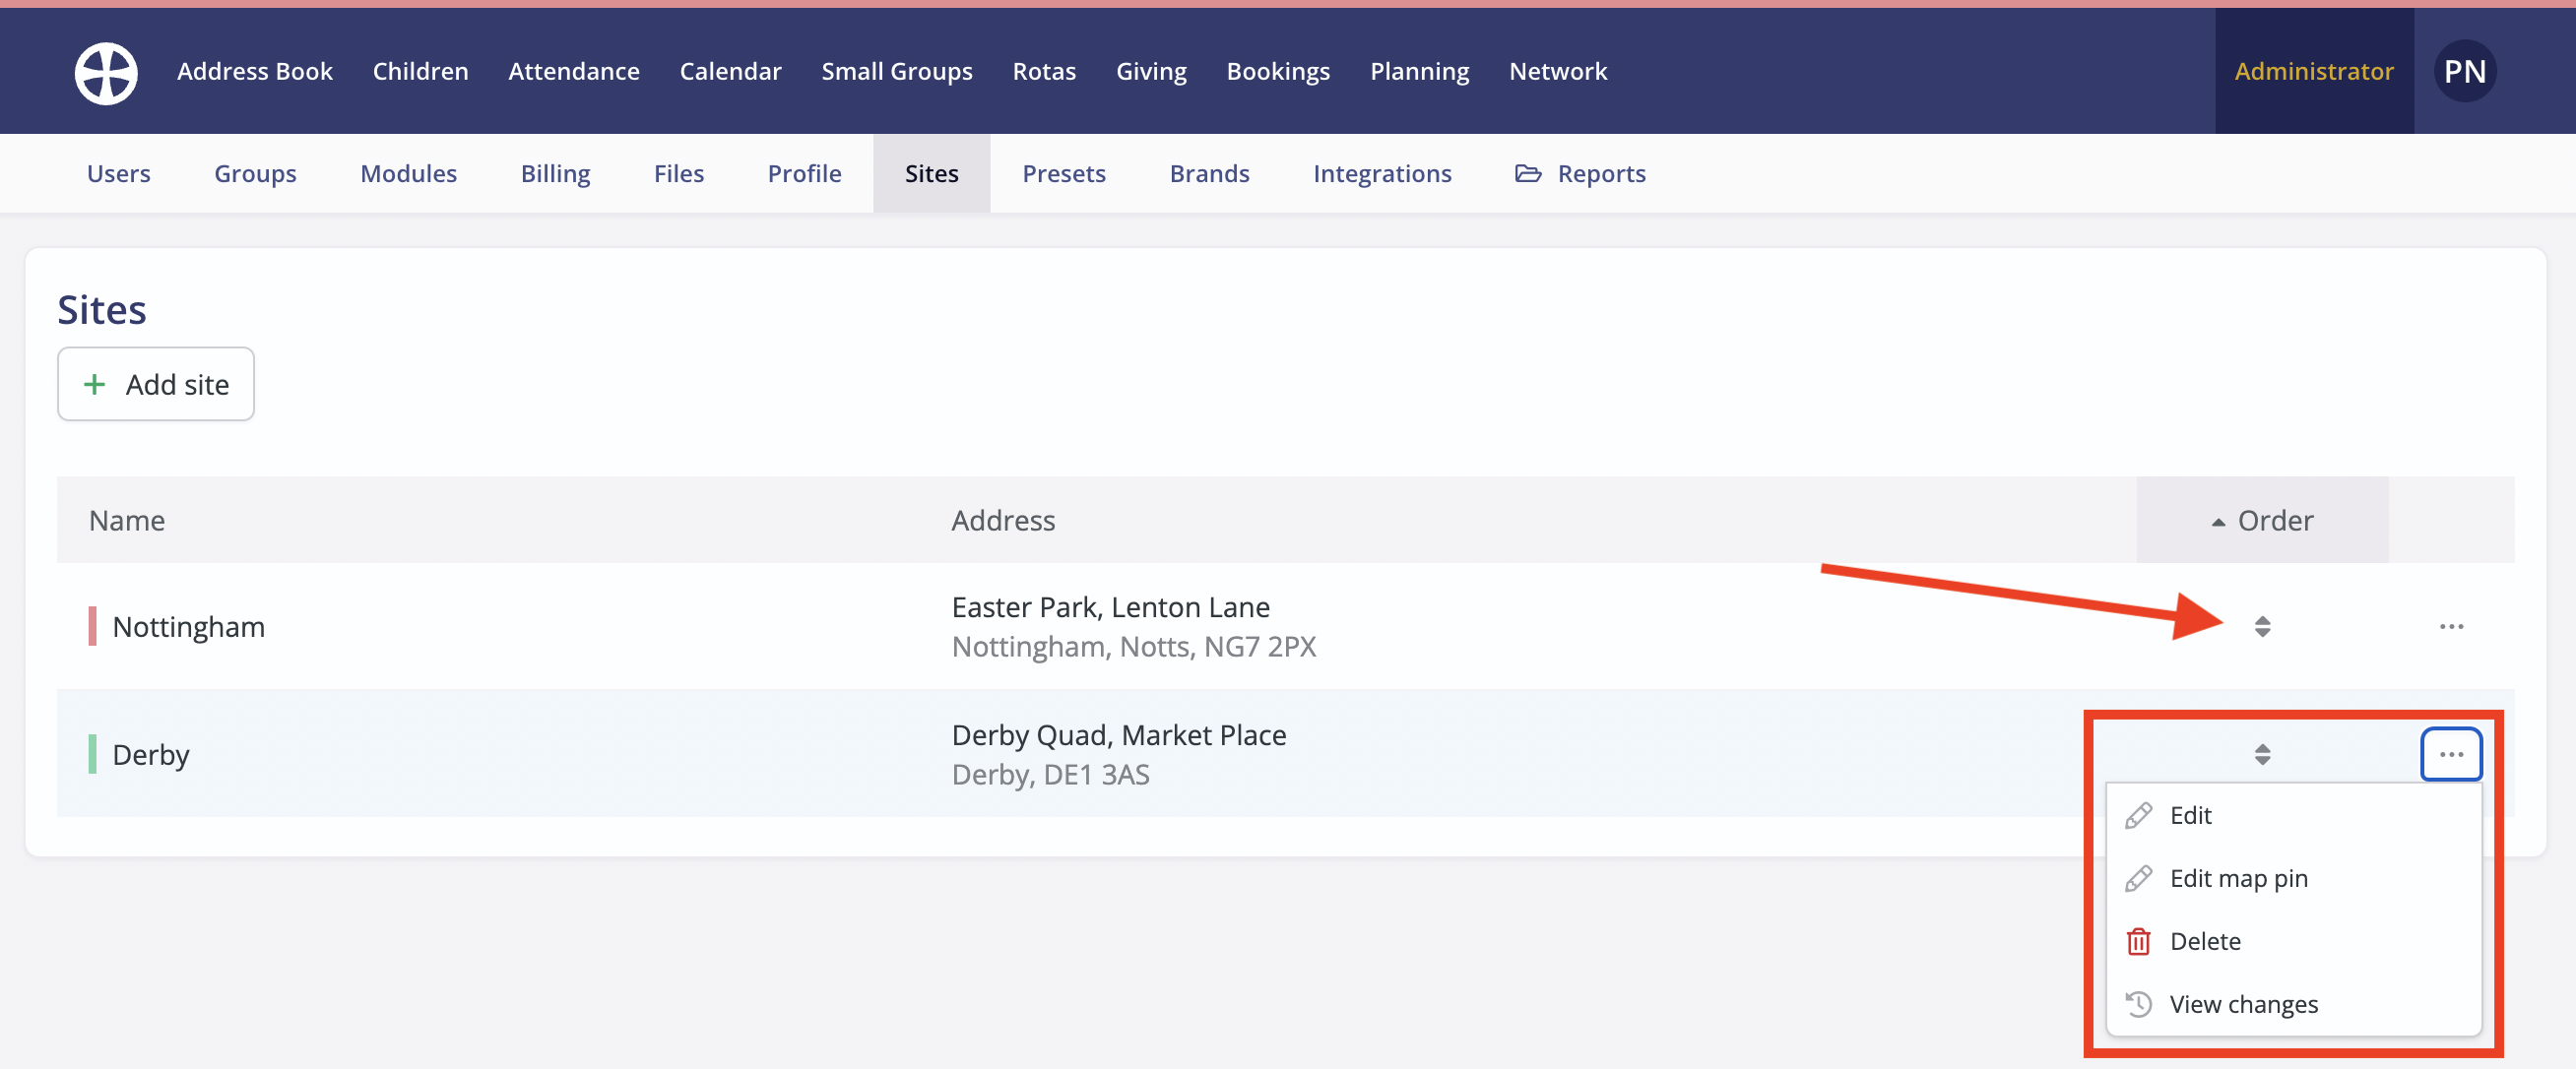Click the pink Nottingham color bar
The image size is (2576, 1069).
[x=93, y=627]
